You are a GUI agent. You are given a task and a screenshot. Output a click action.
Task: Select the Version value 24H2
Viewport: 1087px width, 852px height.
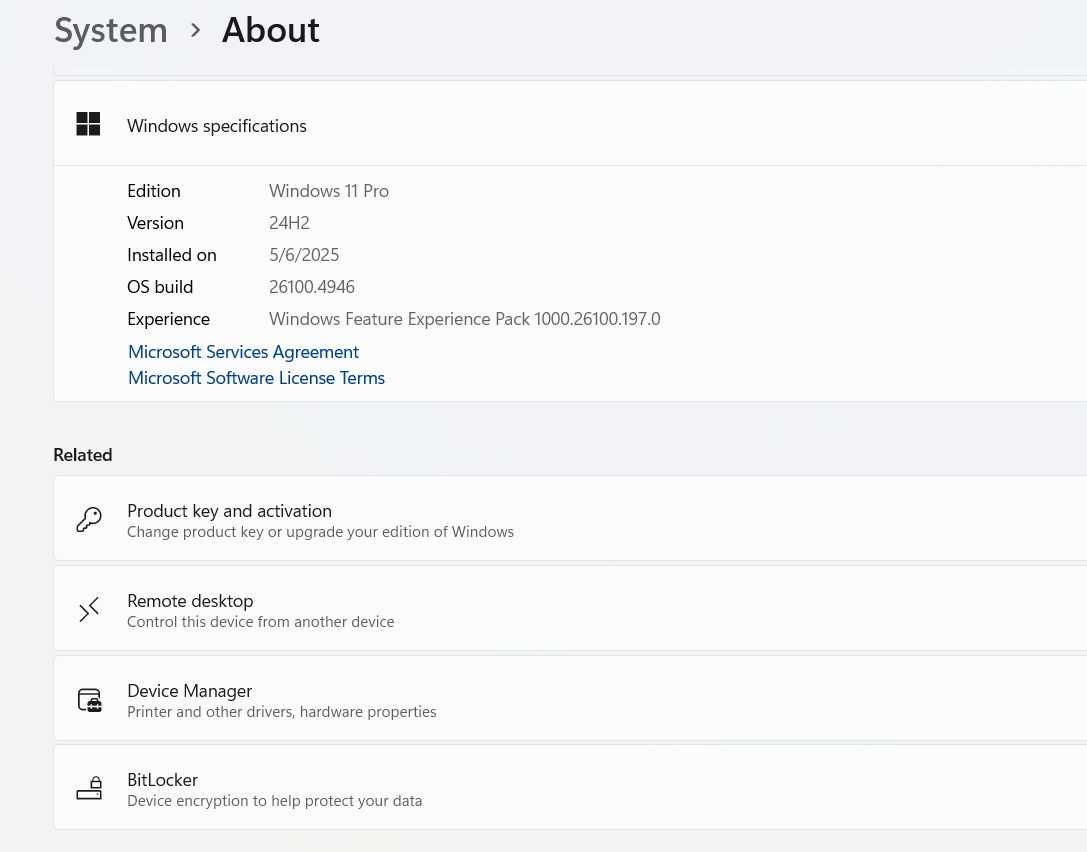(289, 223)
